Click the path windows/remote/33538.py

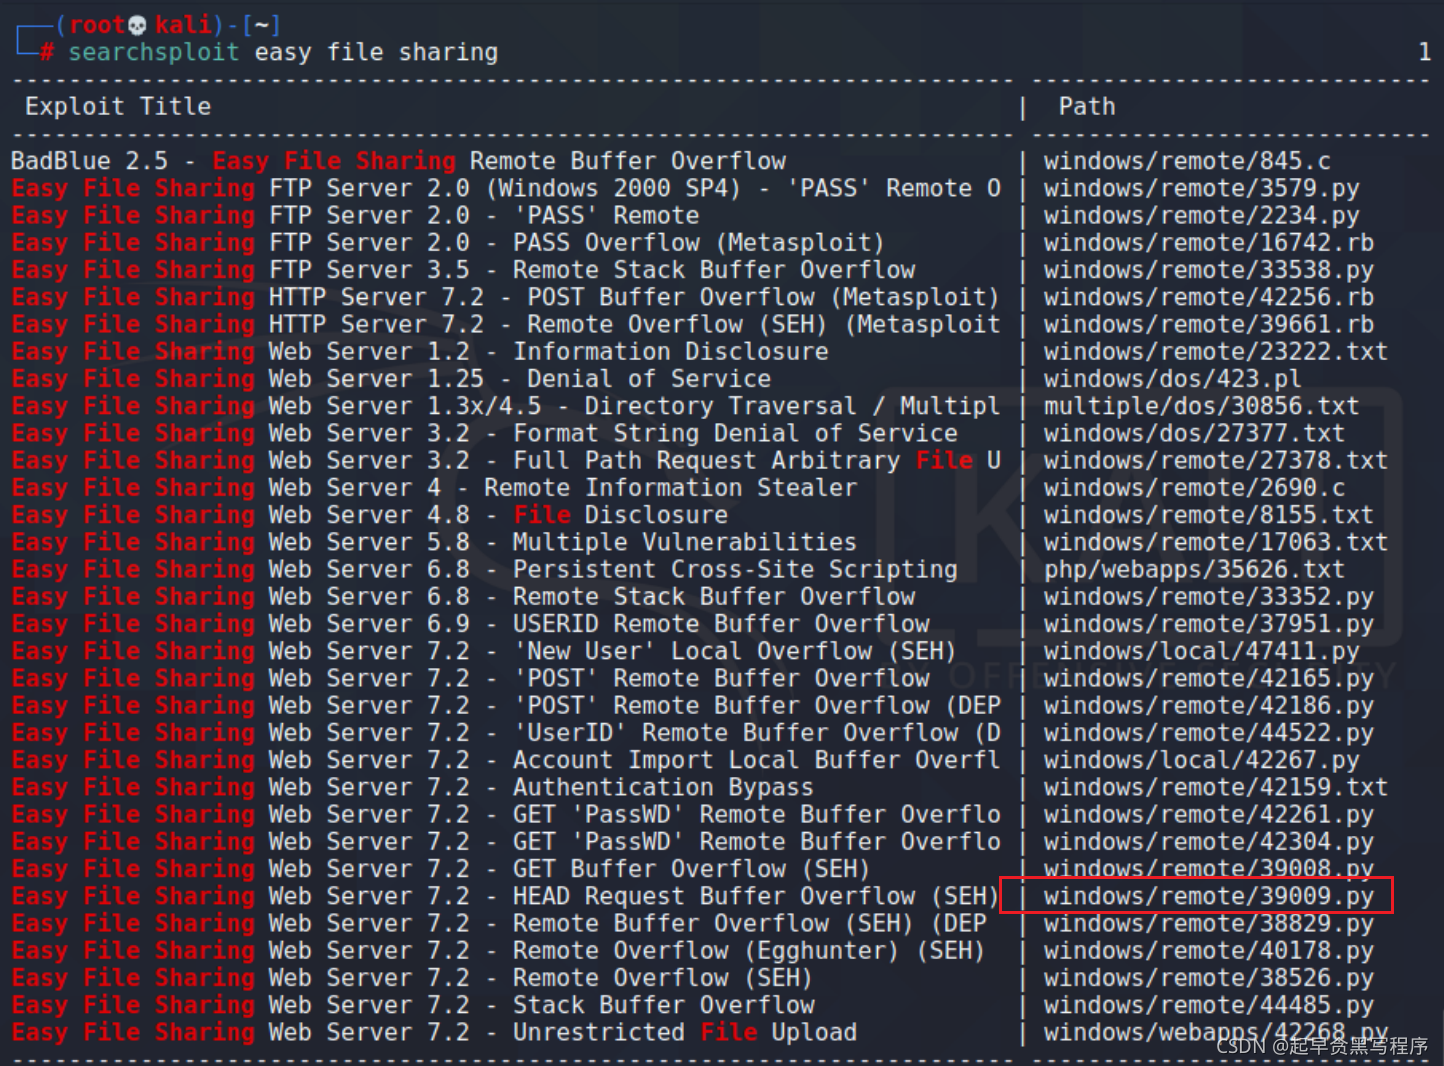1208,270
